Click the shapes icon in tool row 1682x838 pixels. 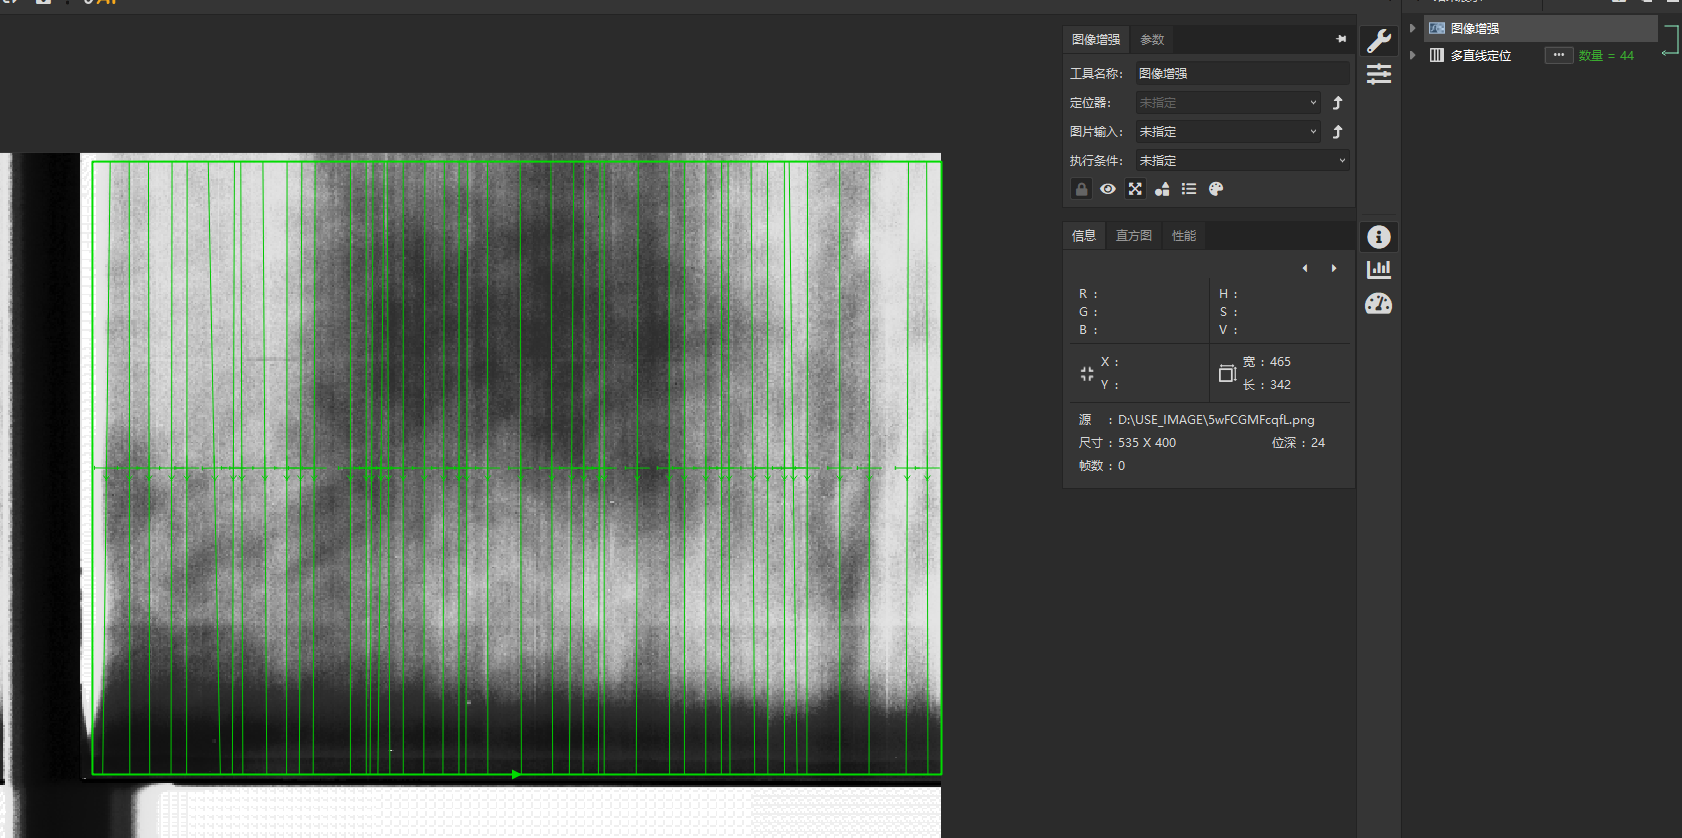(1162, 189)
